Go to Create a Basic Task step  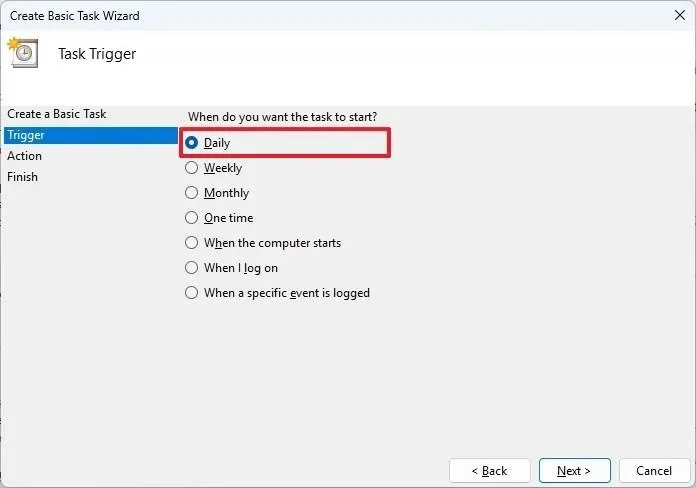coord(57,114)
